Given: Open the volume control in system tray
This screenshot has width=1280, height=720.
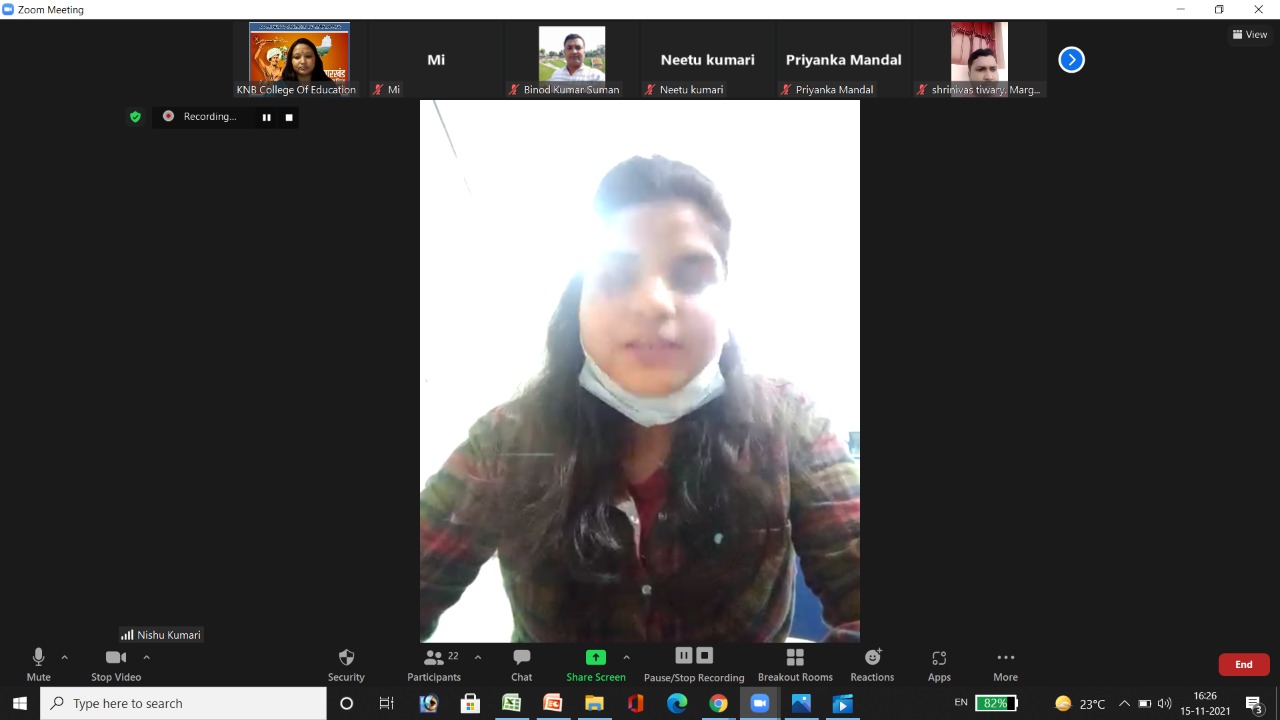Looking at the screenshot, I should point(1164,704).
